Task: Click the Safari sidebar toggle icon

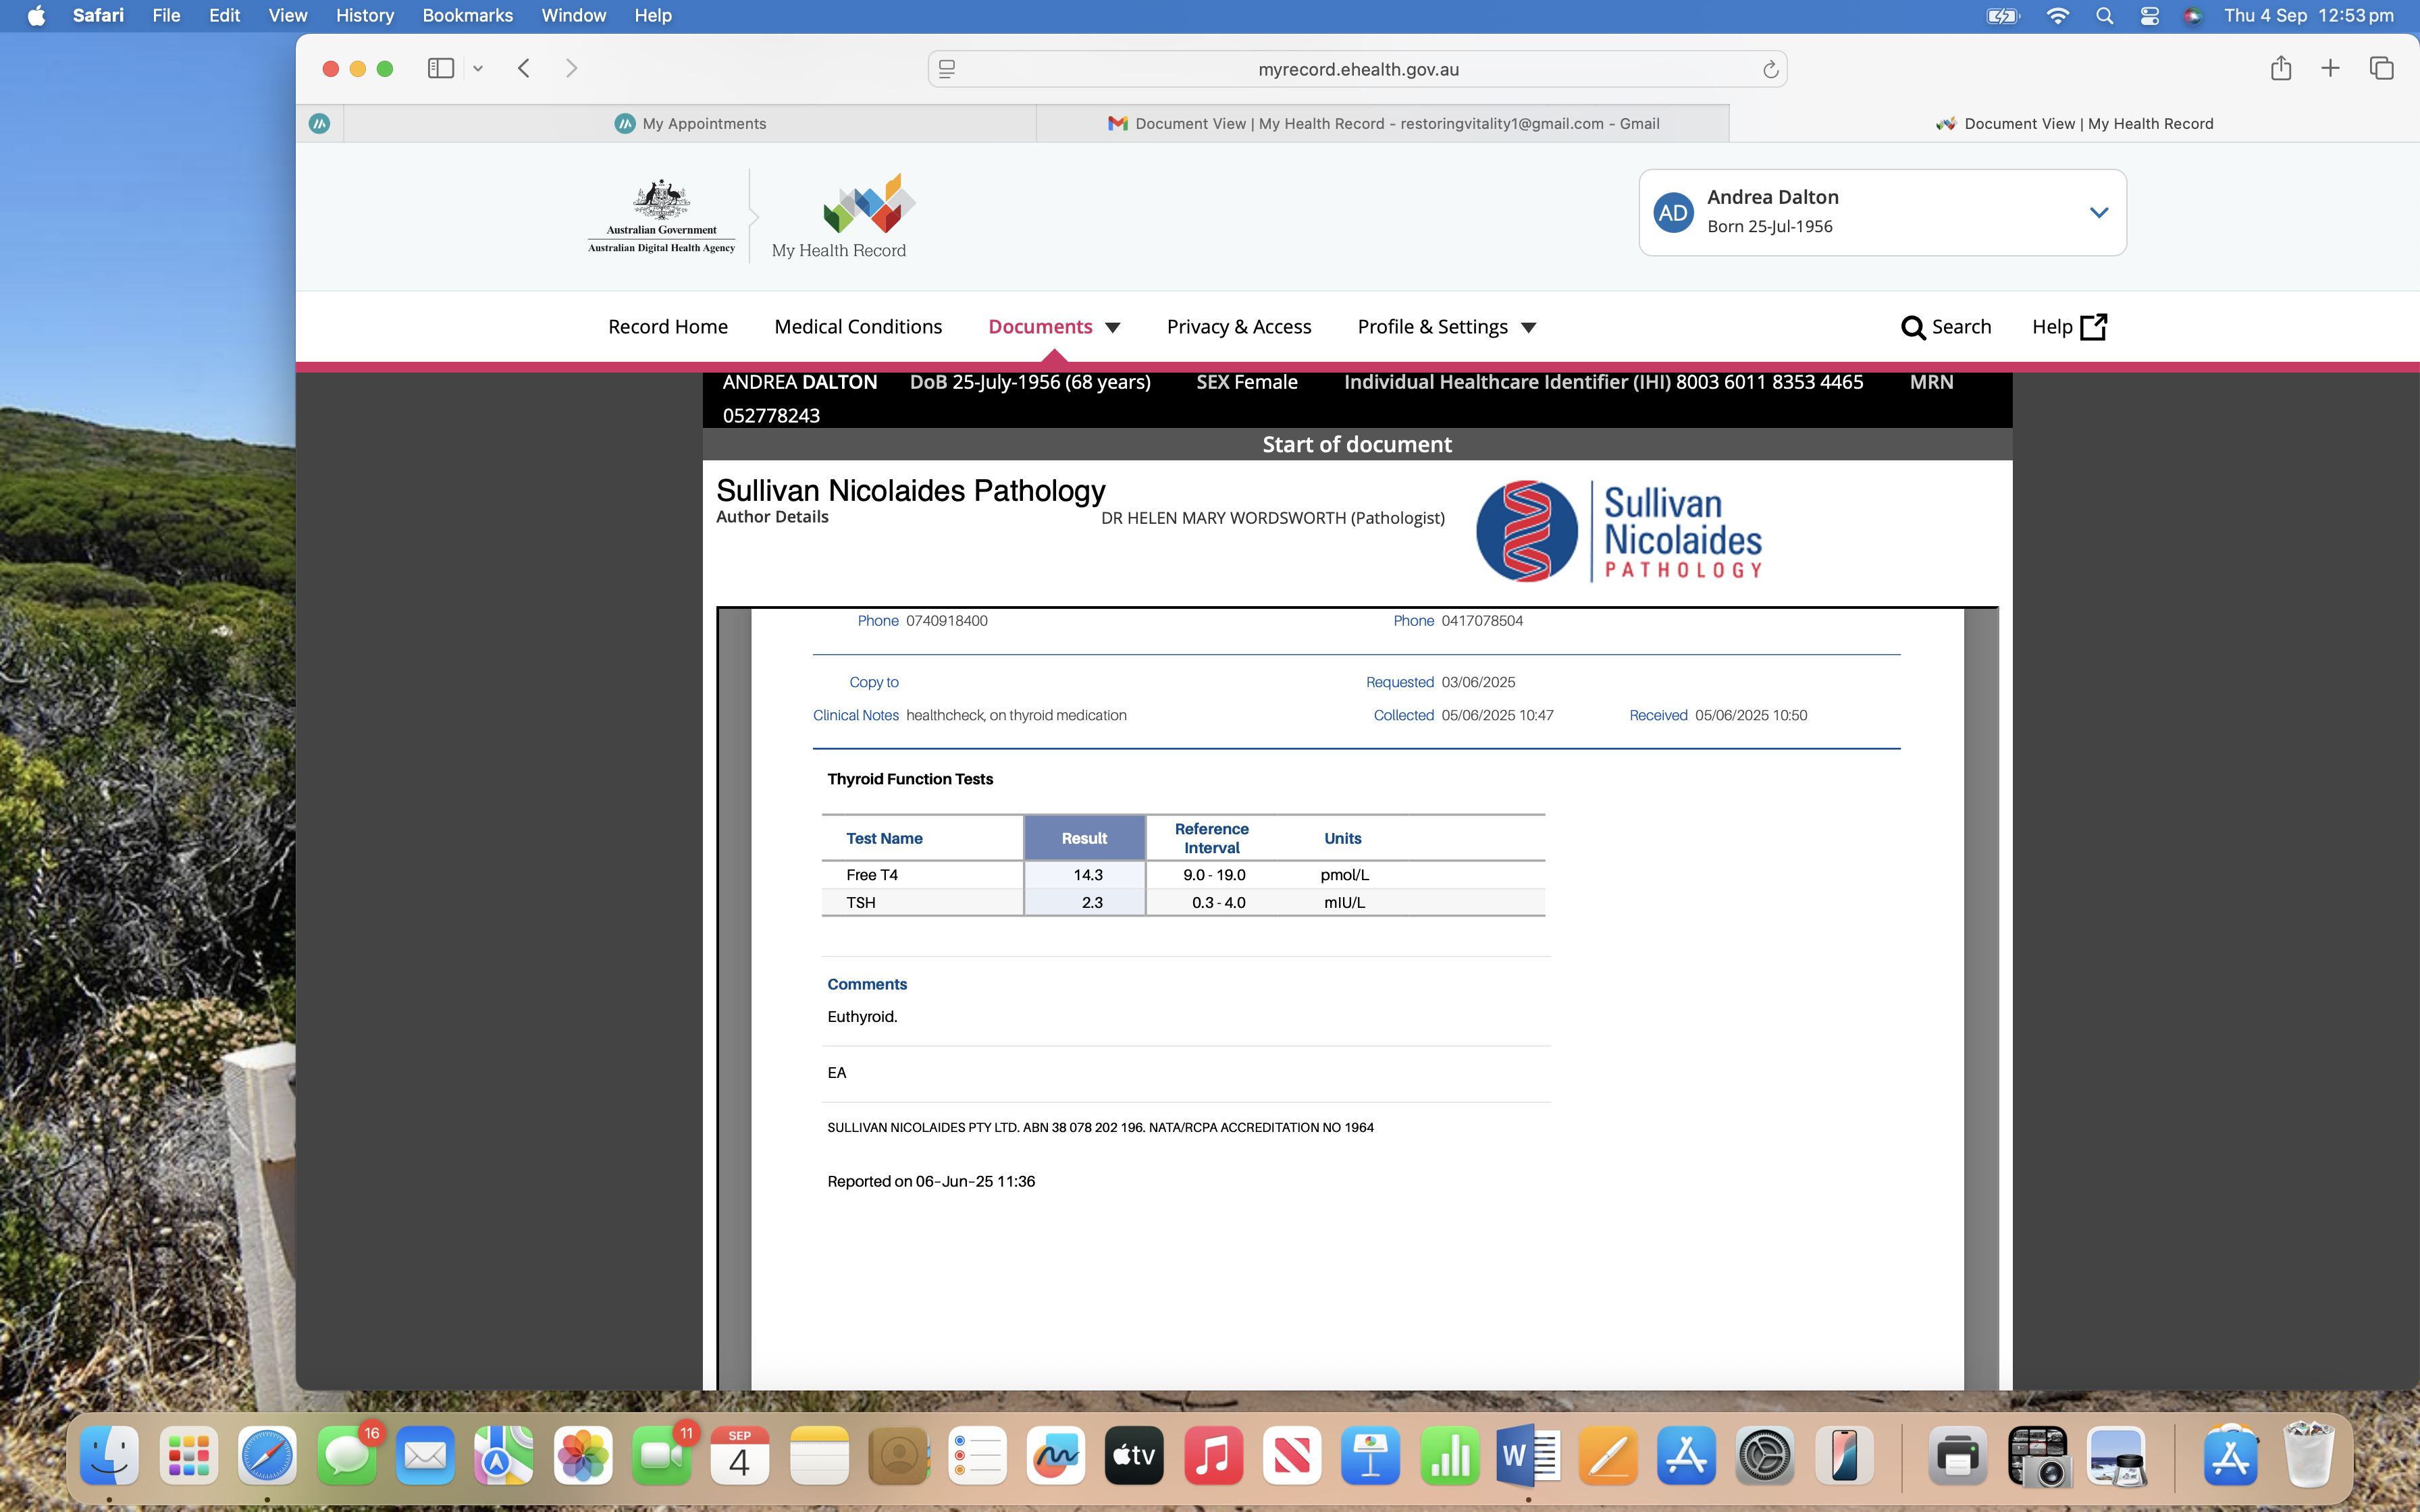Action: [x=440, y=68]
